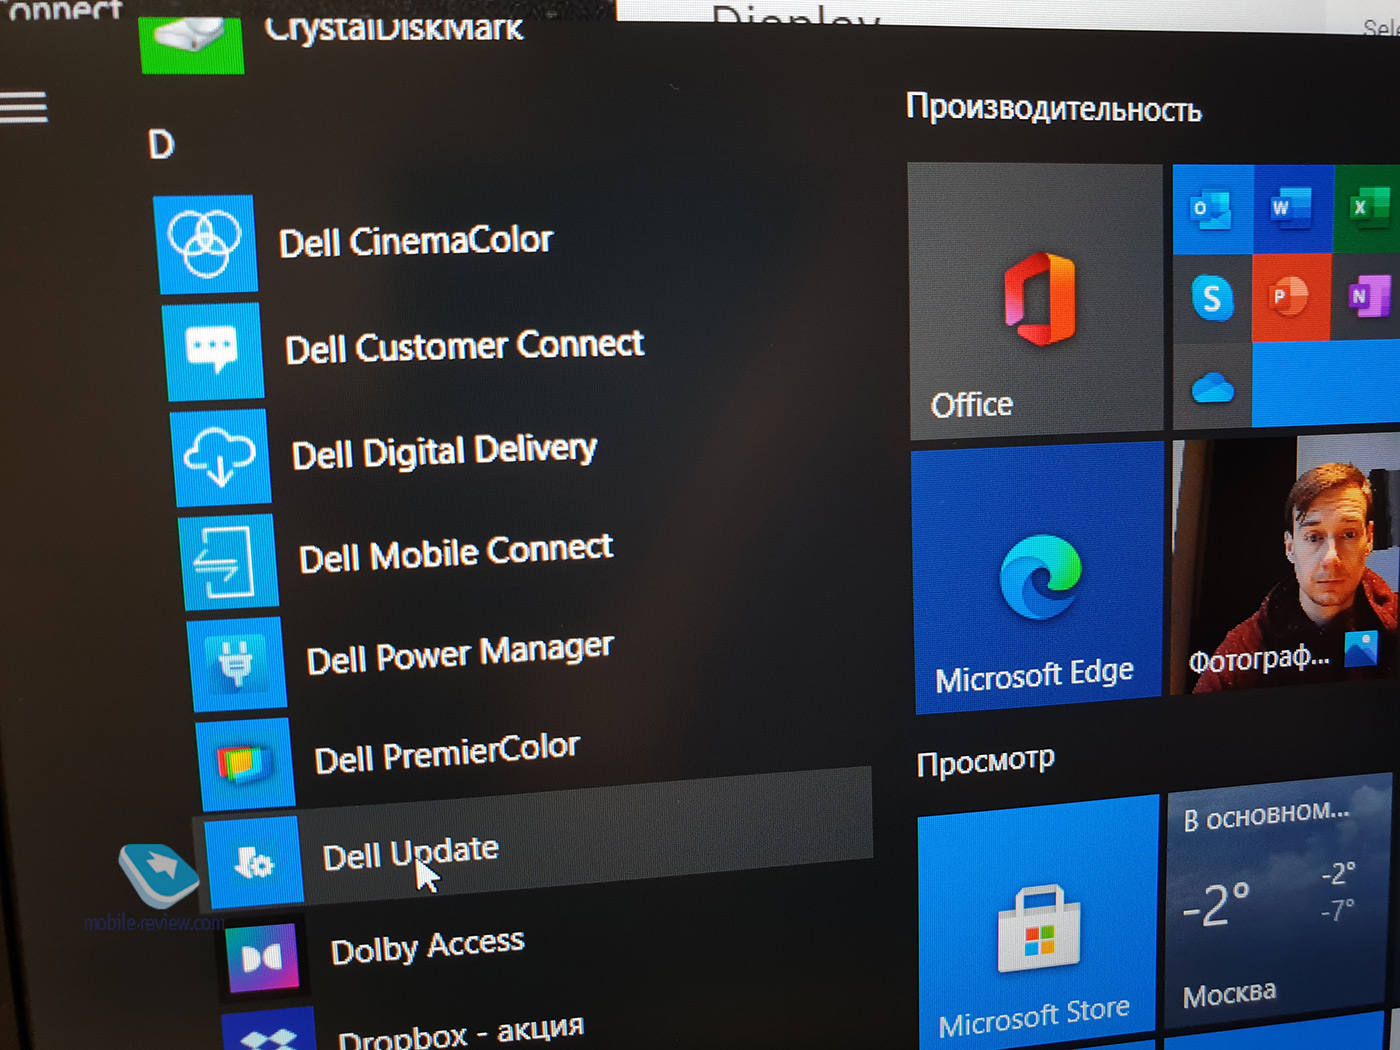This screenshot has width=1400, height=1050.
Task: Launch Word from the Office tile group
Action: click(x=1291, y=210)
